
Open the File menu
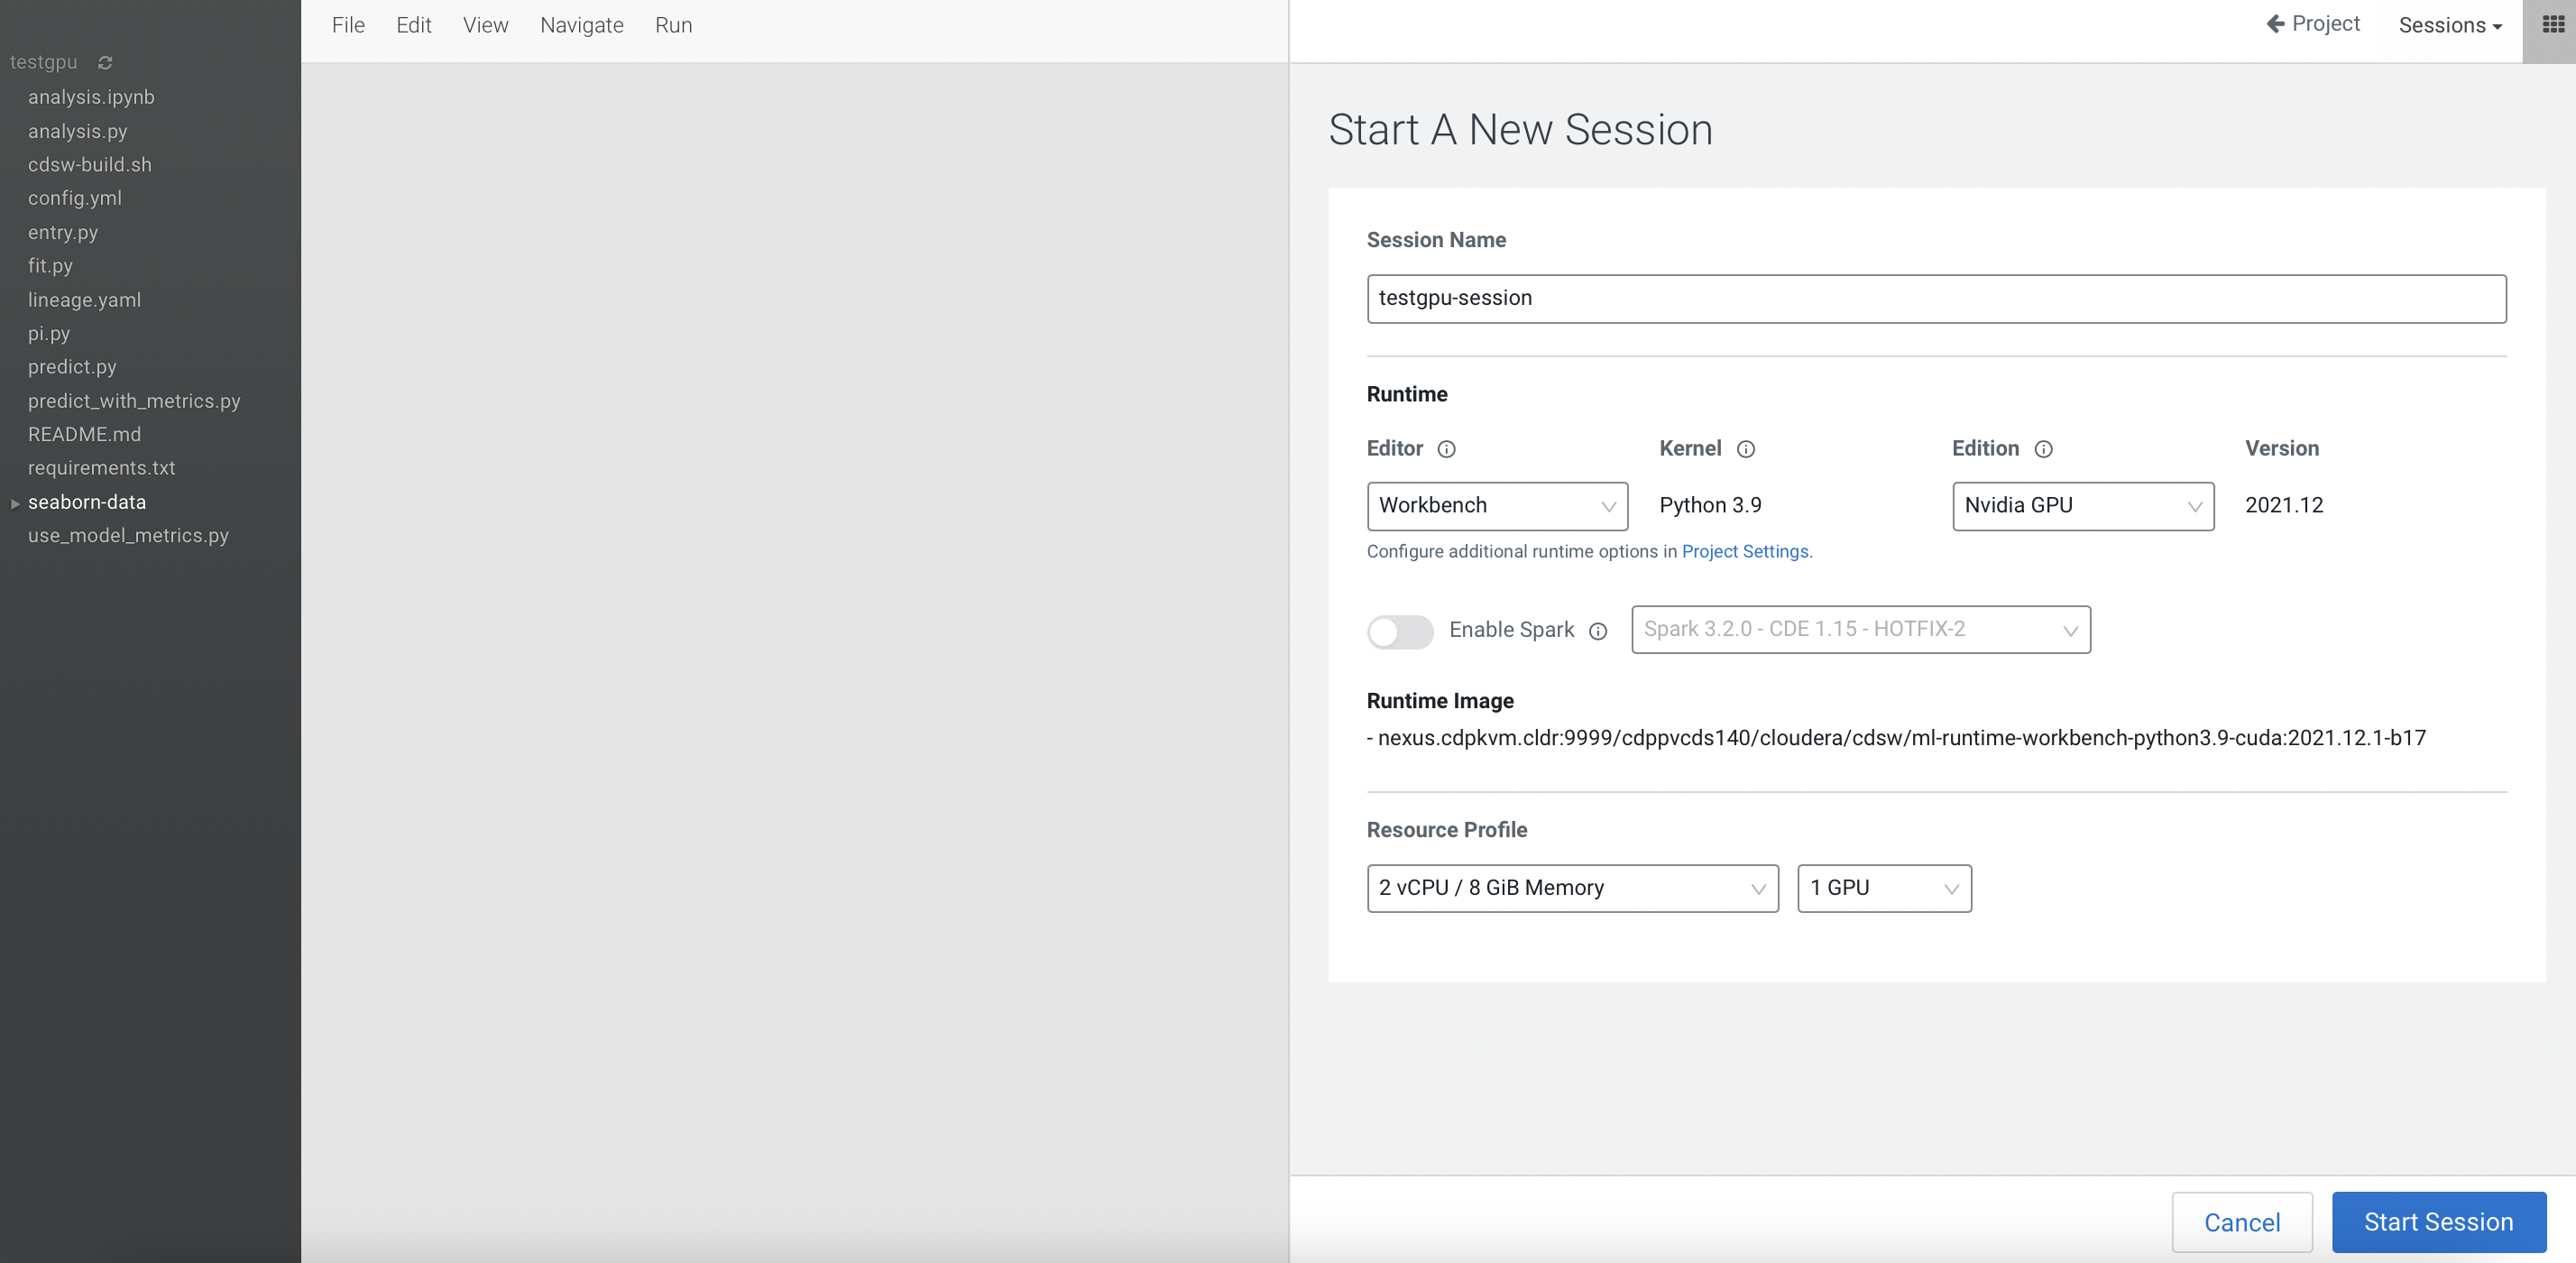(348, 25)
